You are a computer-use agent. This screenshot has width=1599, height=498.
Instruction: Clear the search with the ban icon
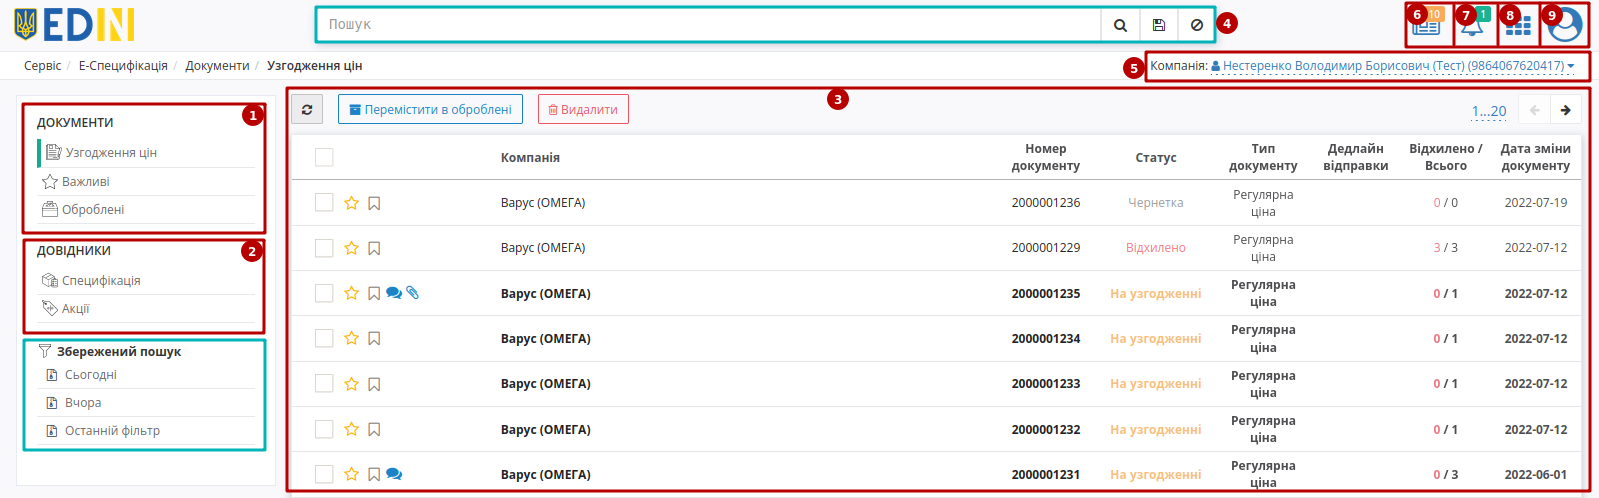click(x=1196, y=25)
